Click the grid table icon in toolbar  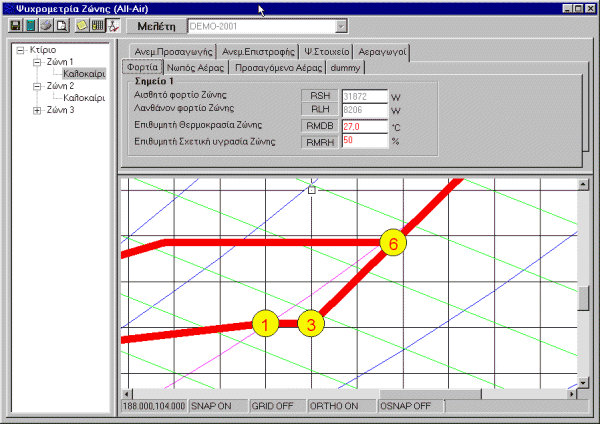[x=96, y=24]
